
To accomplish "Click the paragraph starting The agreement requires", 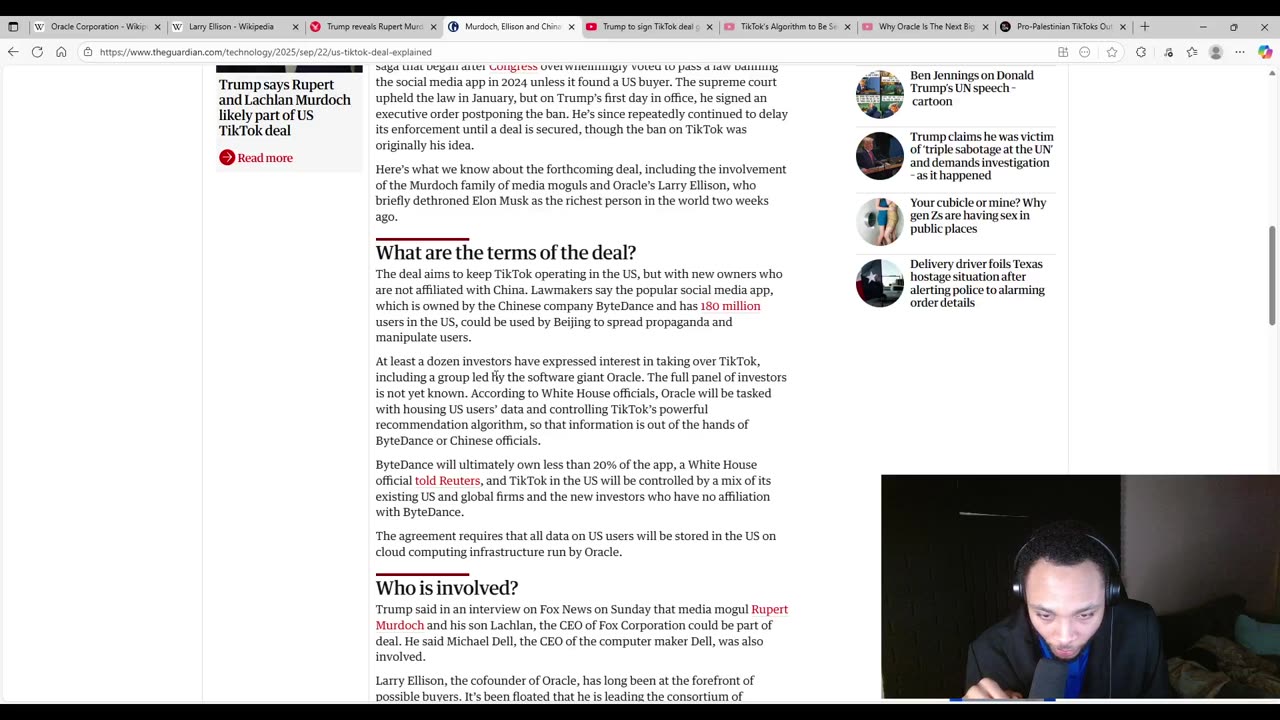I will [x=576, y=544].
